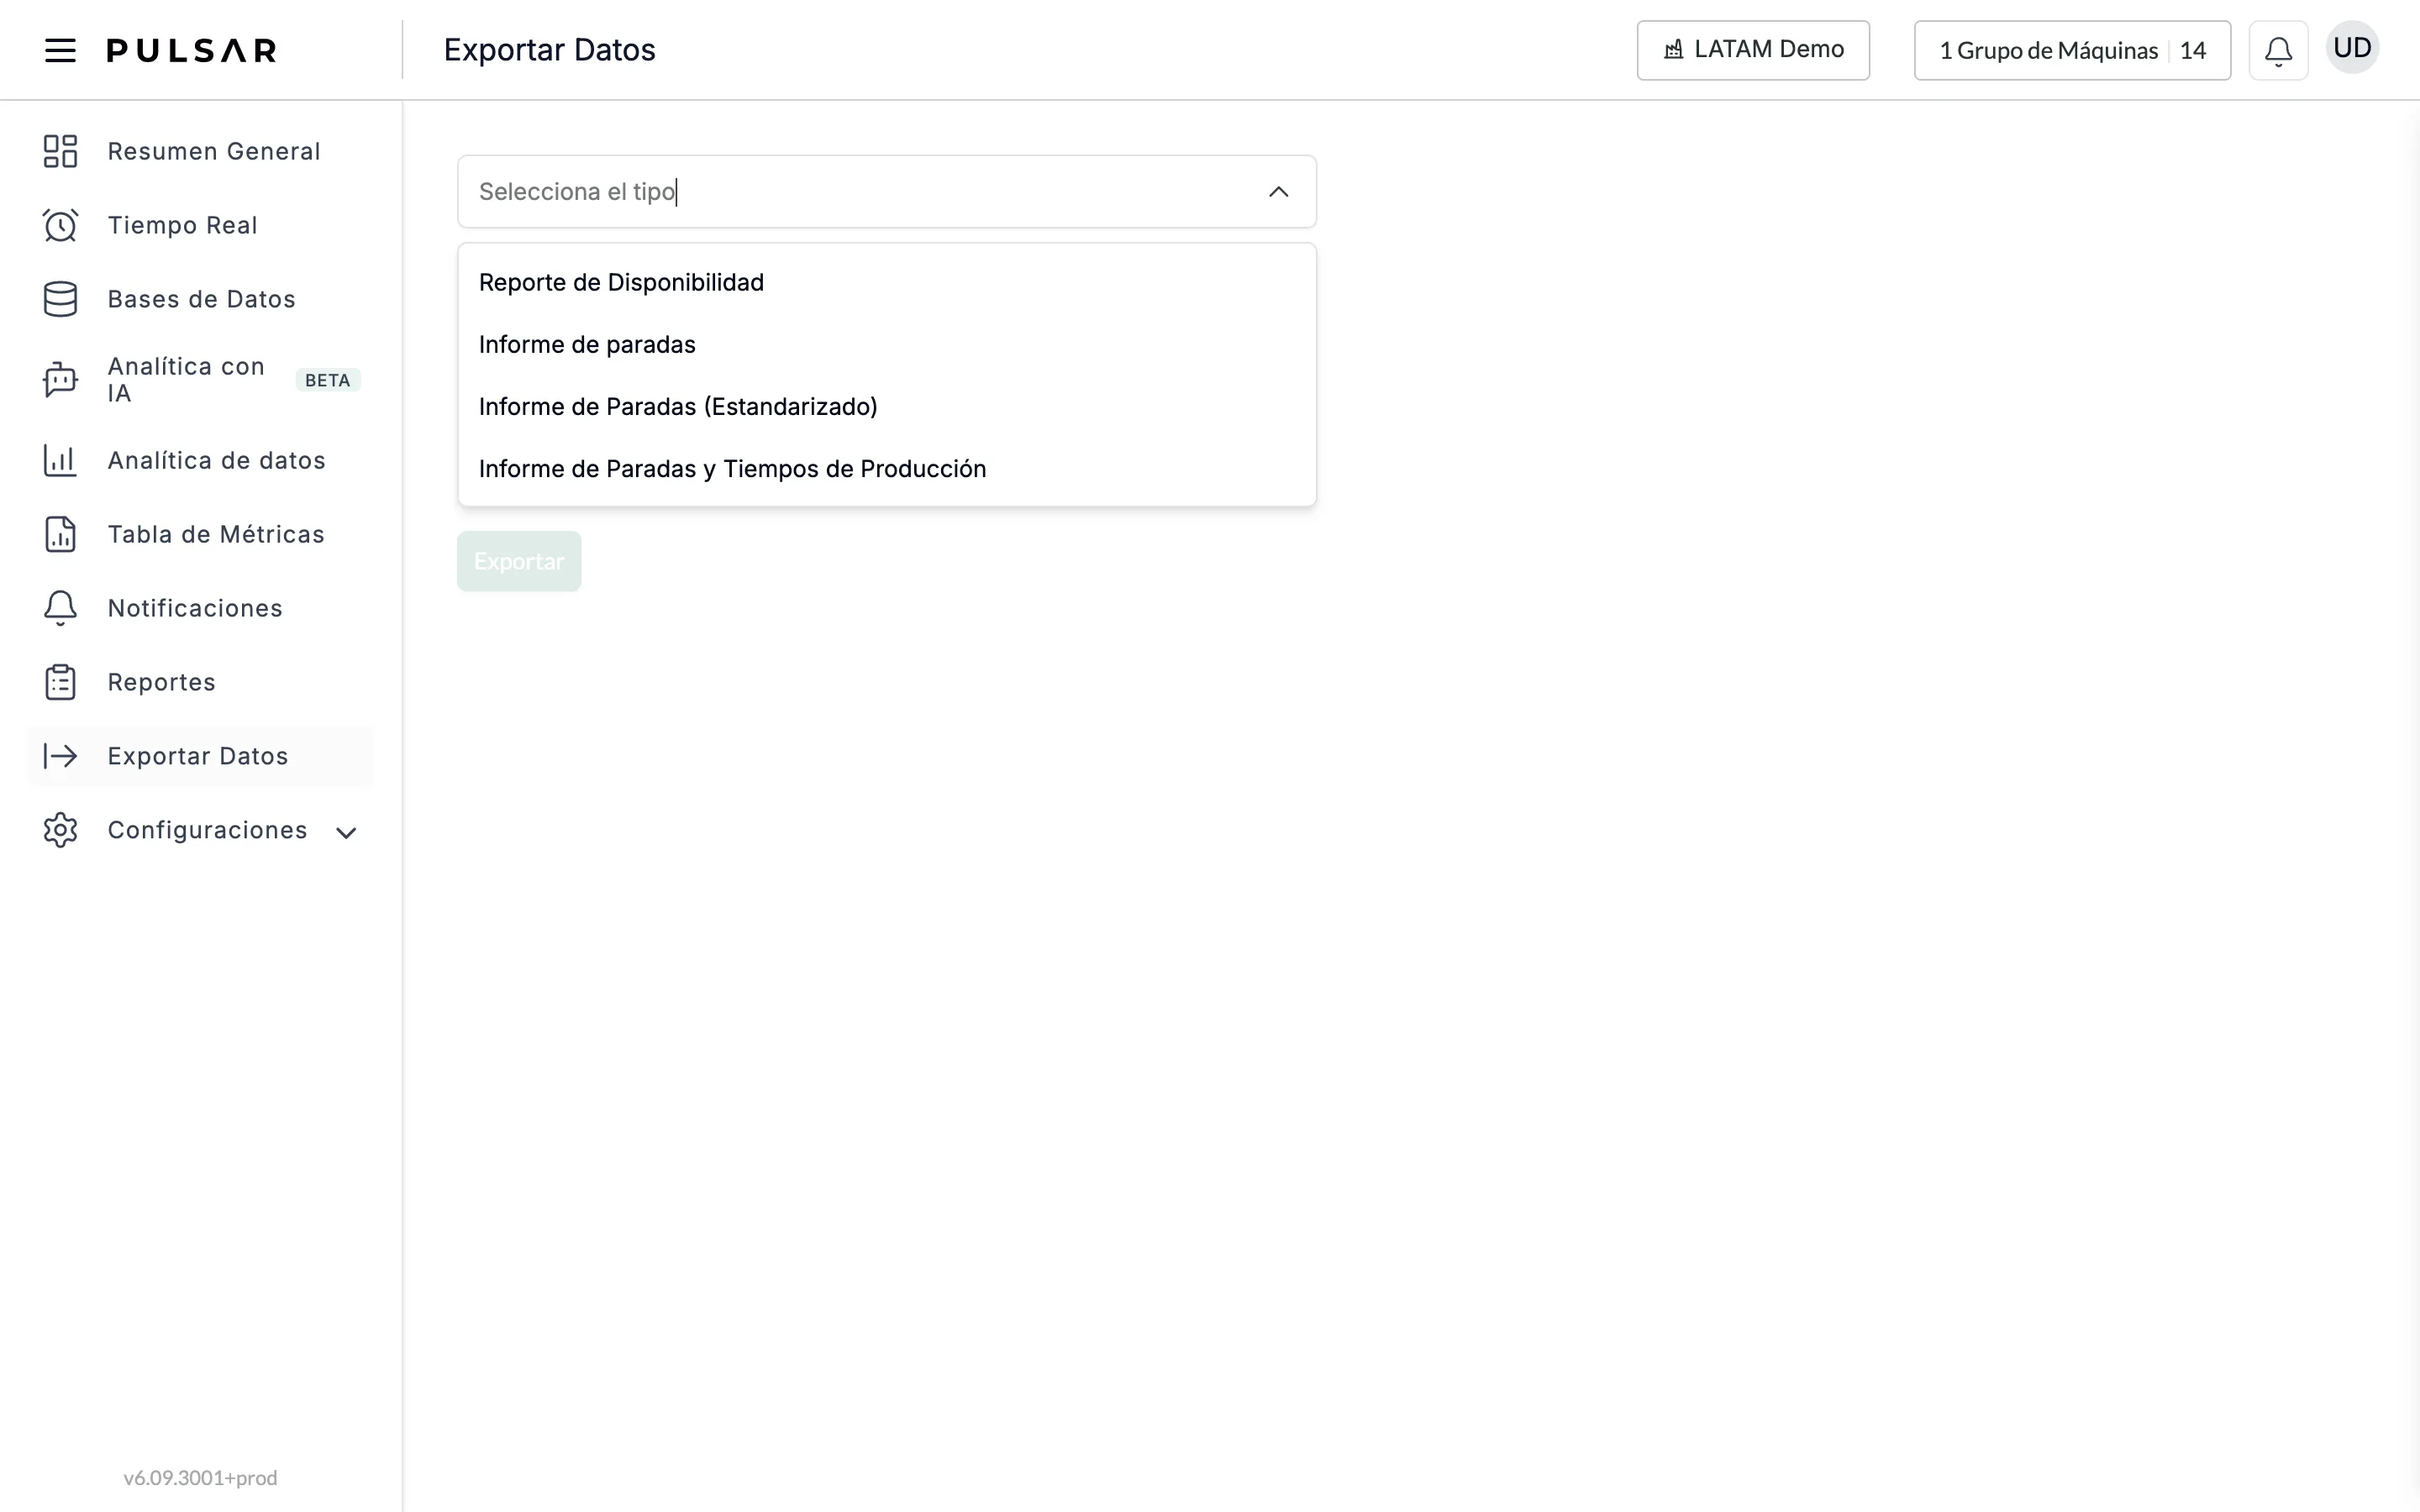
Task: Click the factory icon in LATAM Demo
Action: coord(1673,50)
